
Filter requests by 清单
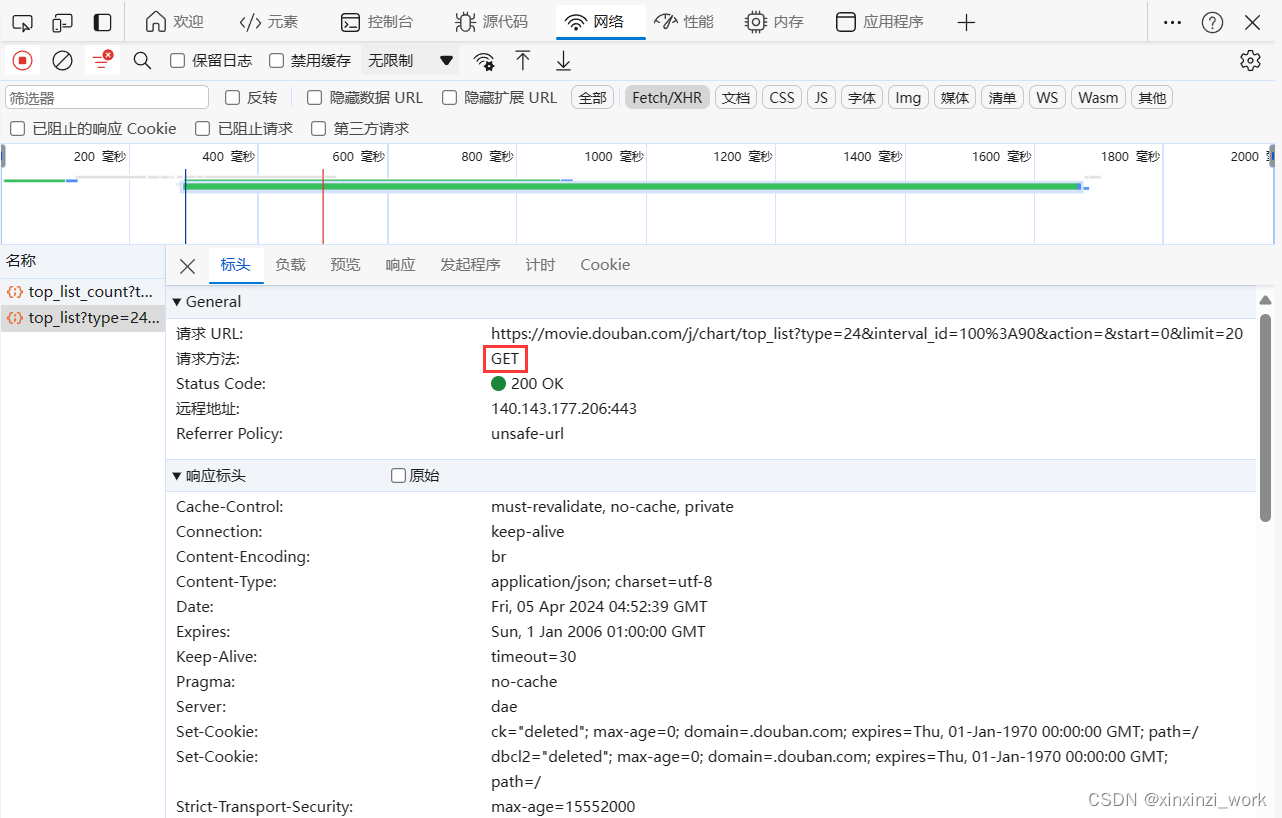tap(1002, 97)
